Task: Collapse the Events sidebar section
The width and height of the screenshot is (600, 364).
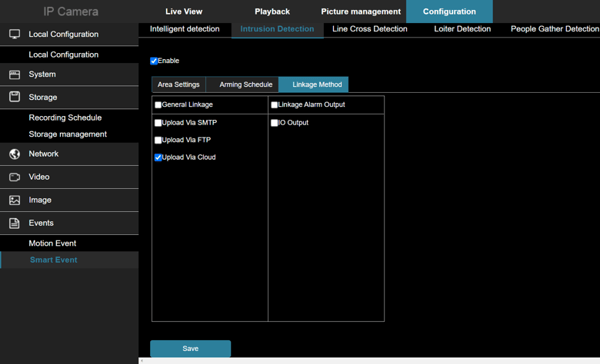Action: point(69,223)
